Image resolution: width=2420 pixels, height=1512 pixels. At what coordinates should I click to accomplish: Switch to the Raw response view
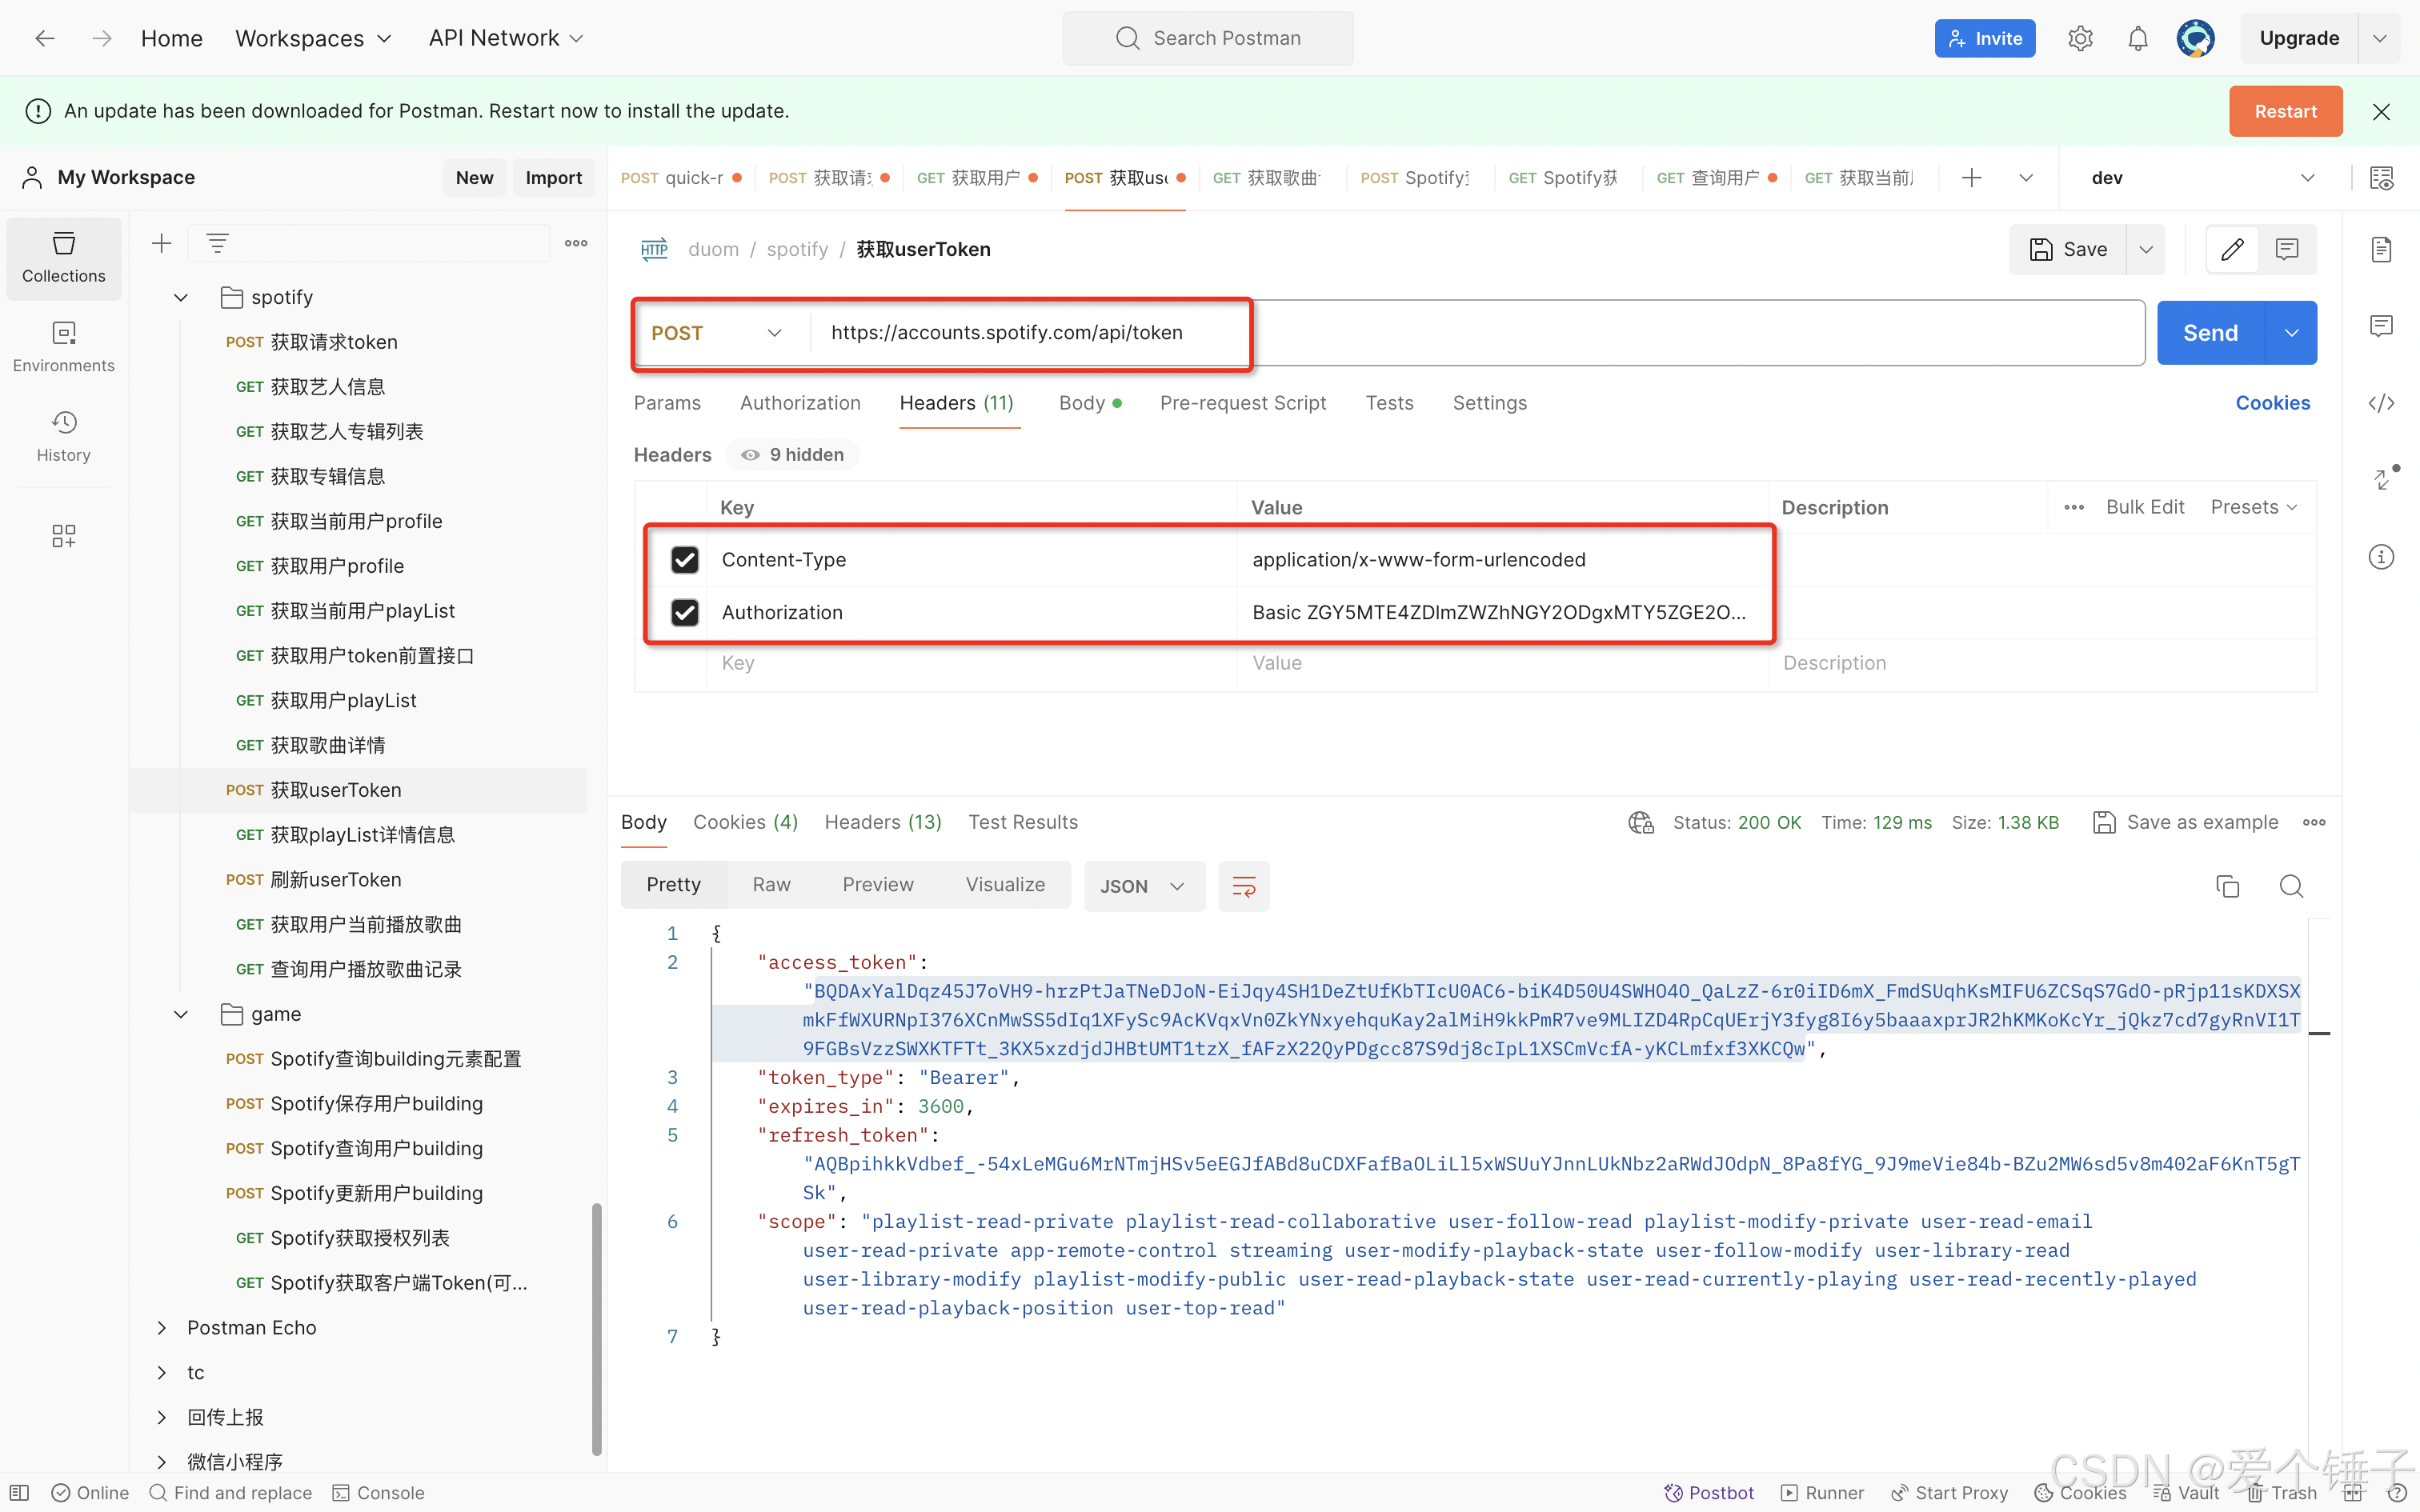point(771,885)
